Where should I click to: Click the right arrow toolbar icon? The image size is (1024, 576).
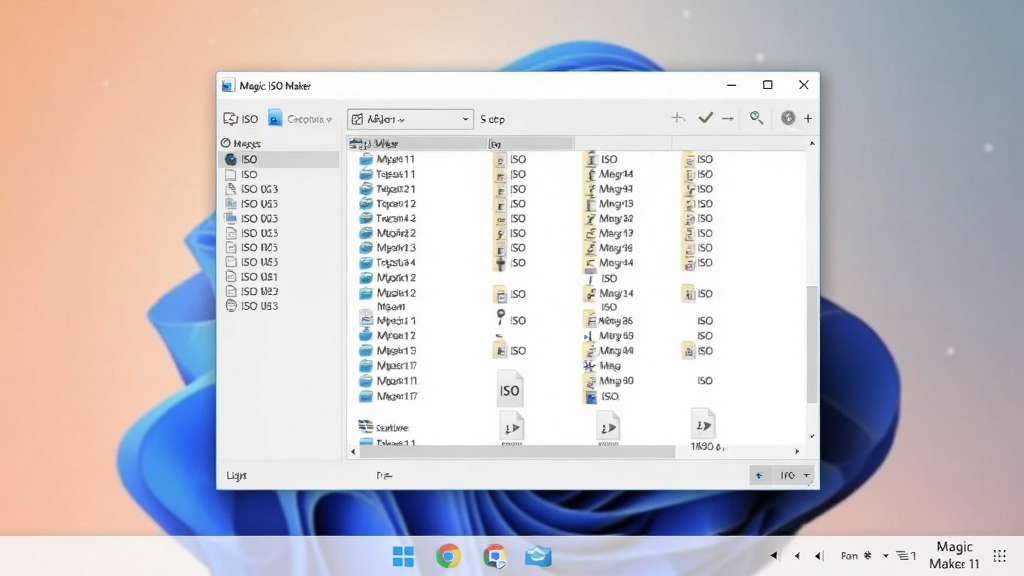click(x=728, y=118)
